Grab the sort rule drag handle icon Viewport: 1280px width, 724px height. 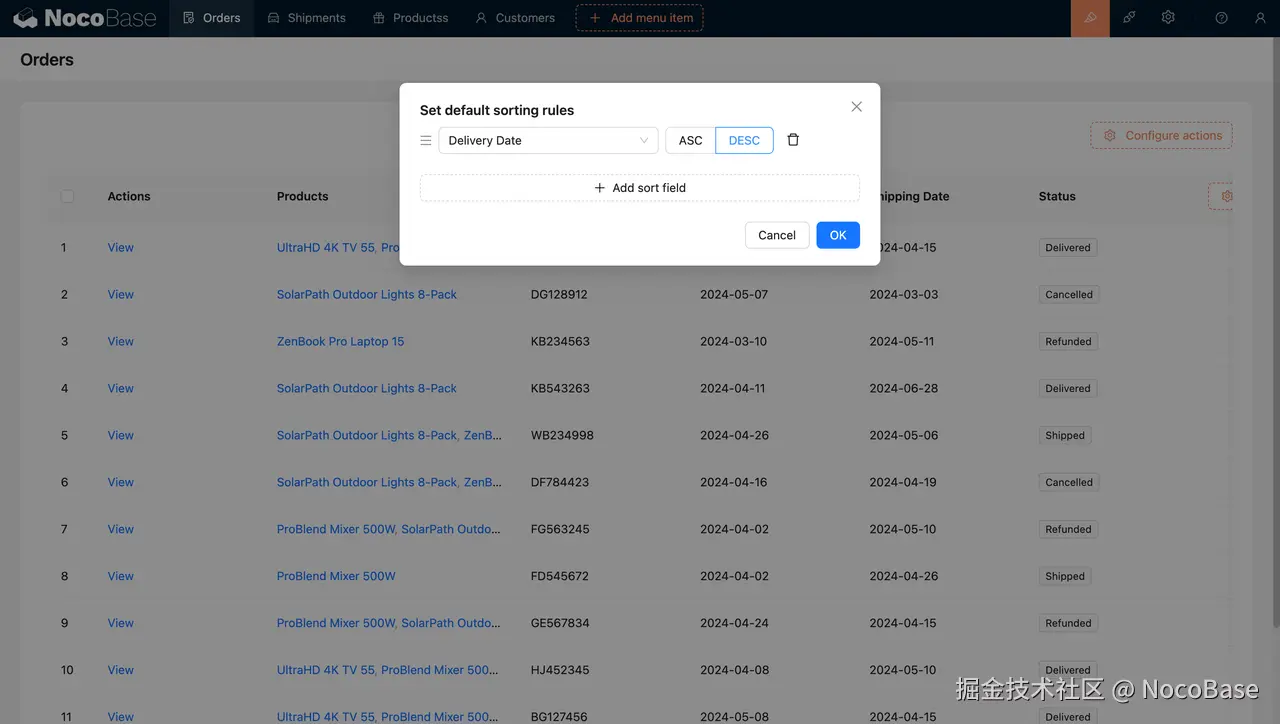pos(426,140)
